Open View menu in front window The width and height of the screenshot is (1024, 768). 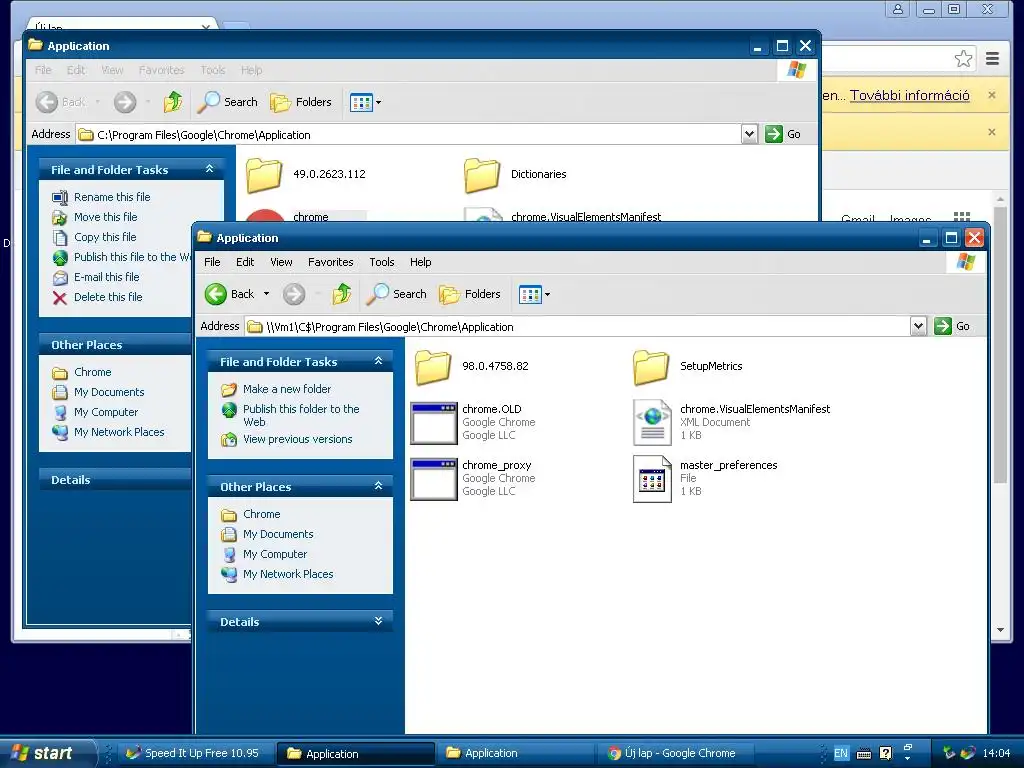pyautogui.click(x=281, y=262)
